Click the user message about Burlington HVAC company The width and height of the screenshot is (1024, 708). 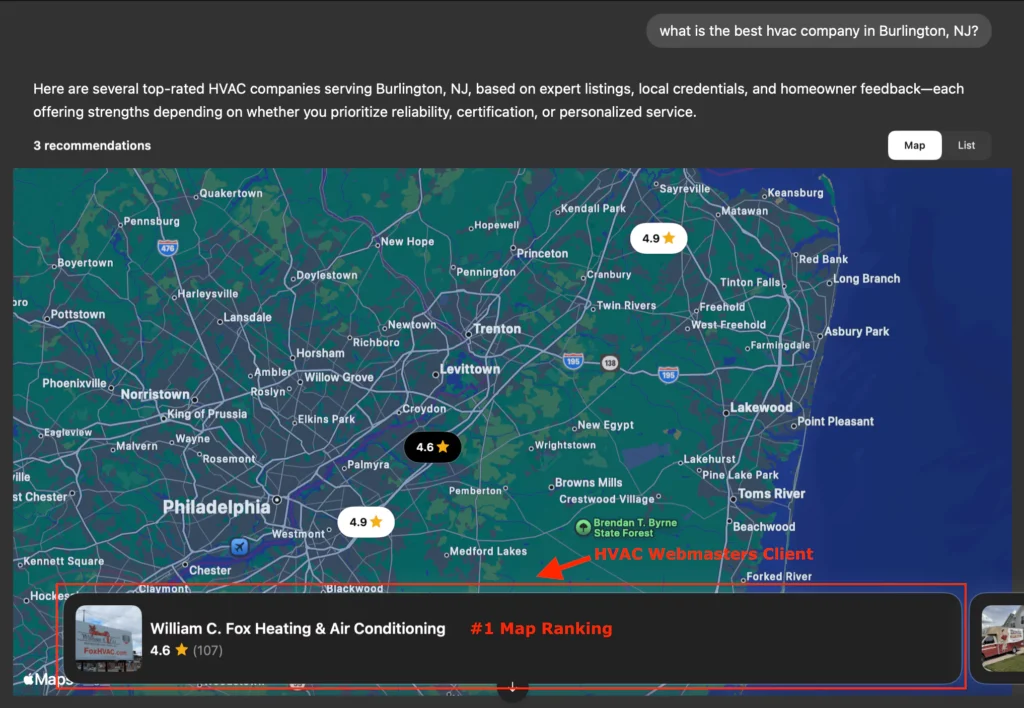[x=818, y=31]
